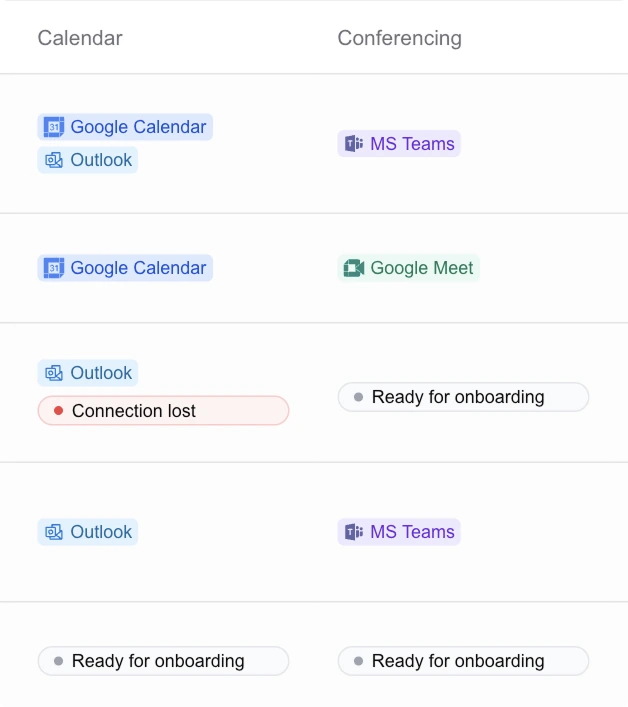
Task: Click the red dot in Connection lost
Action: coord(58,410)
